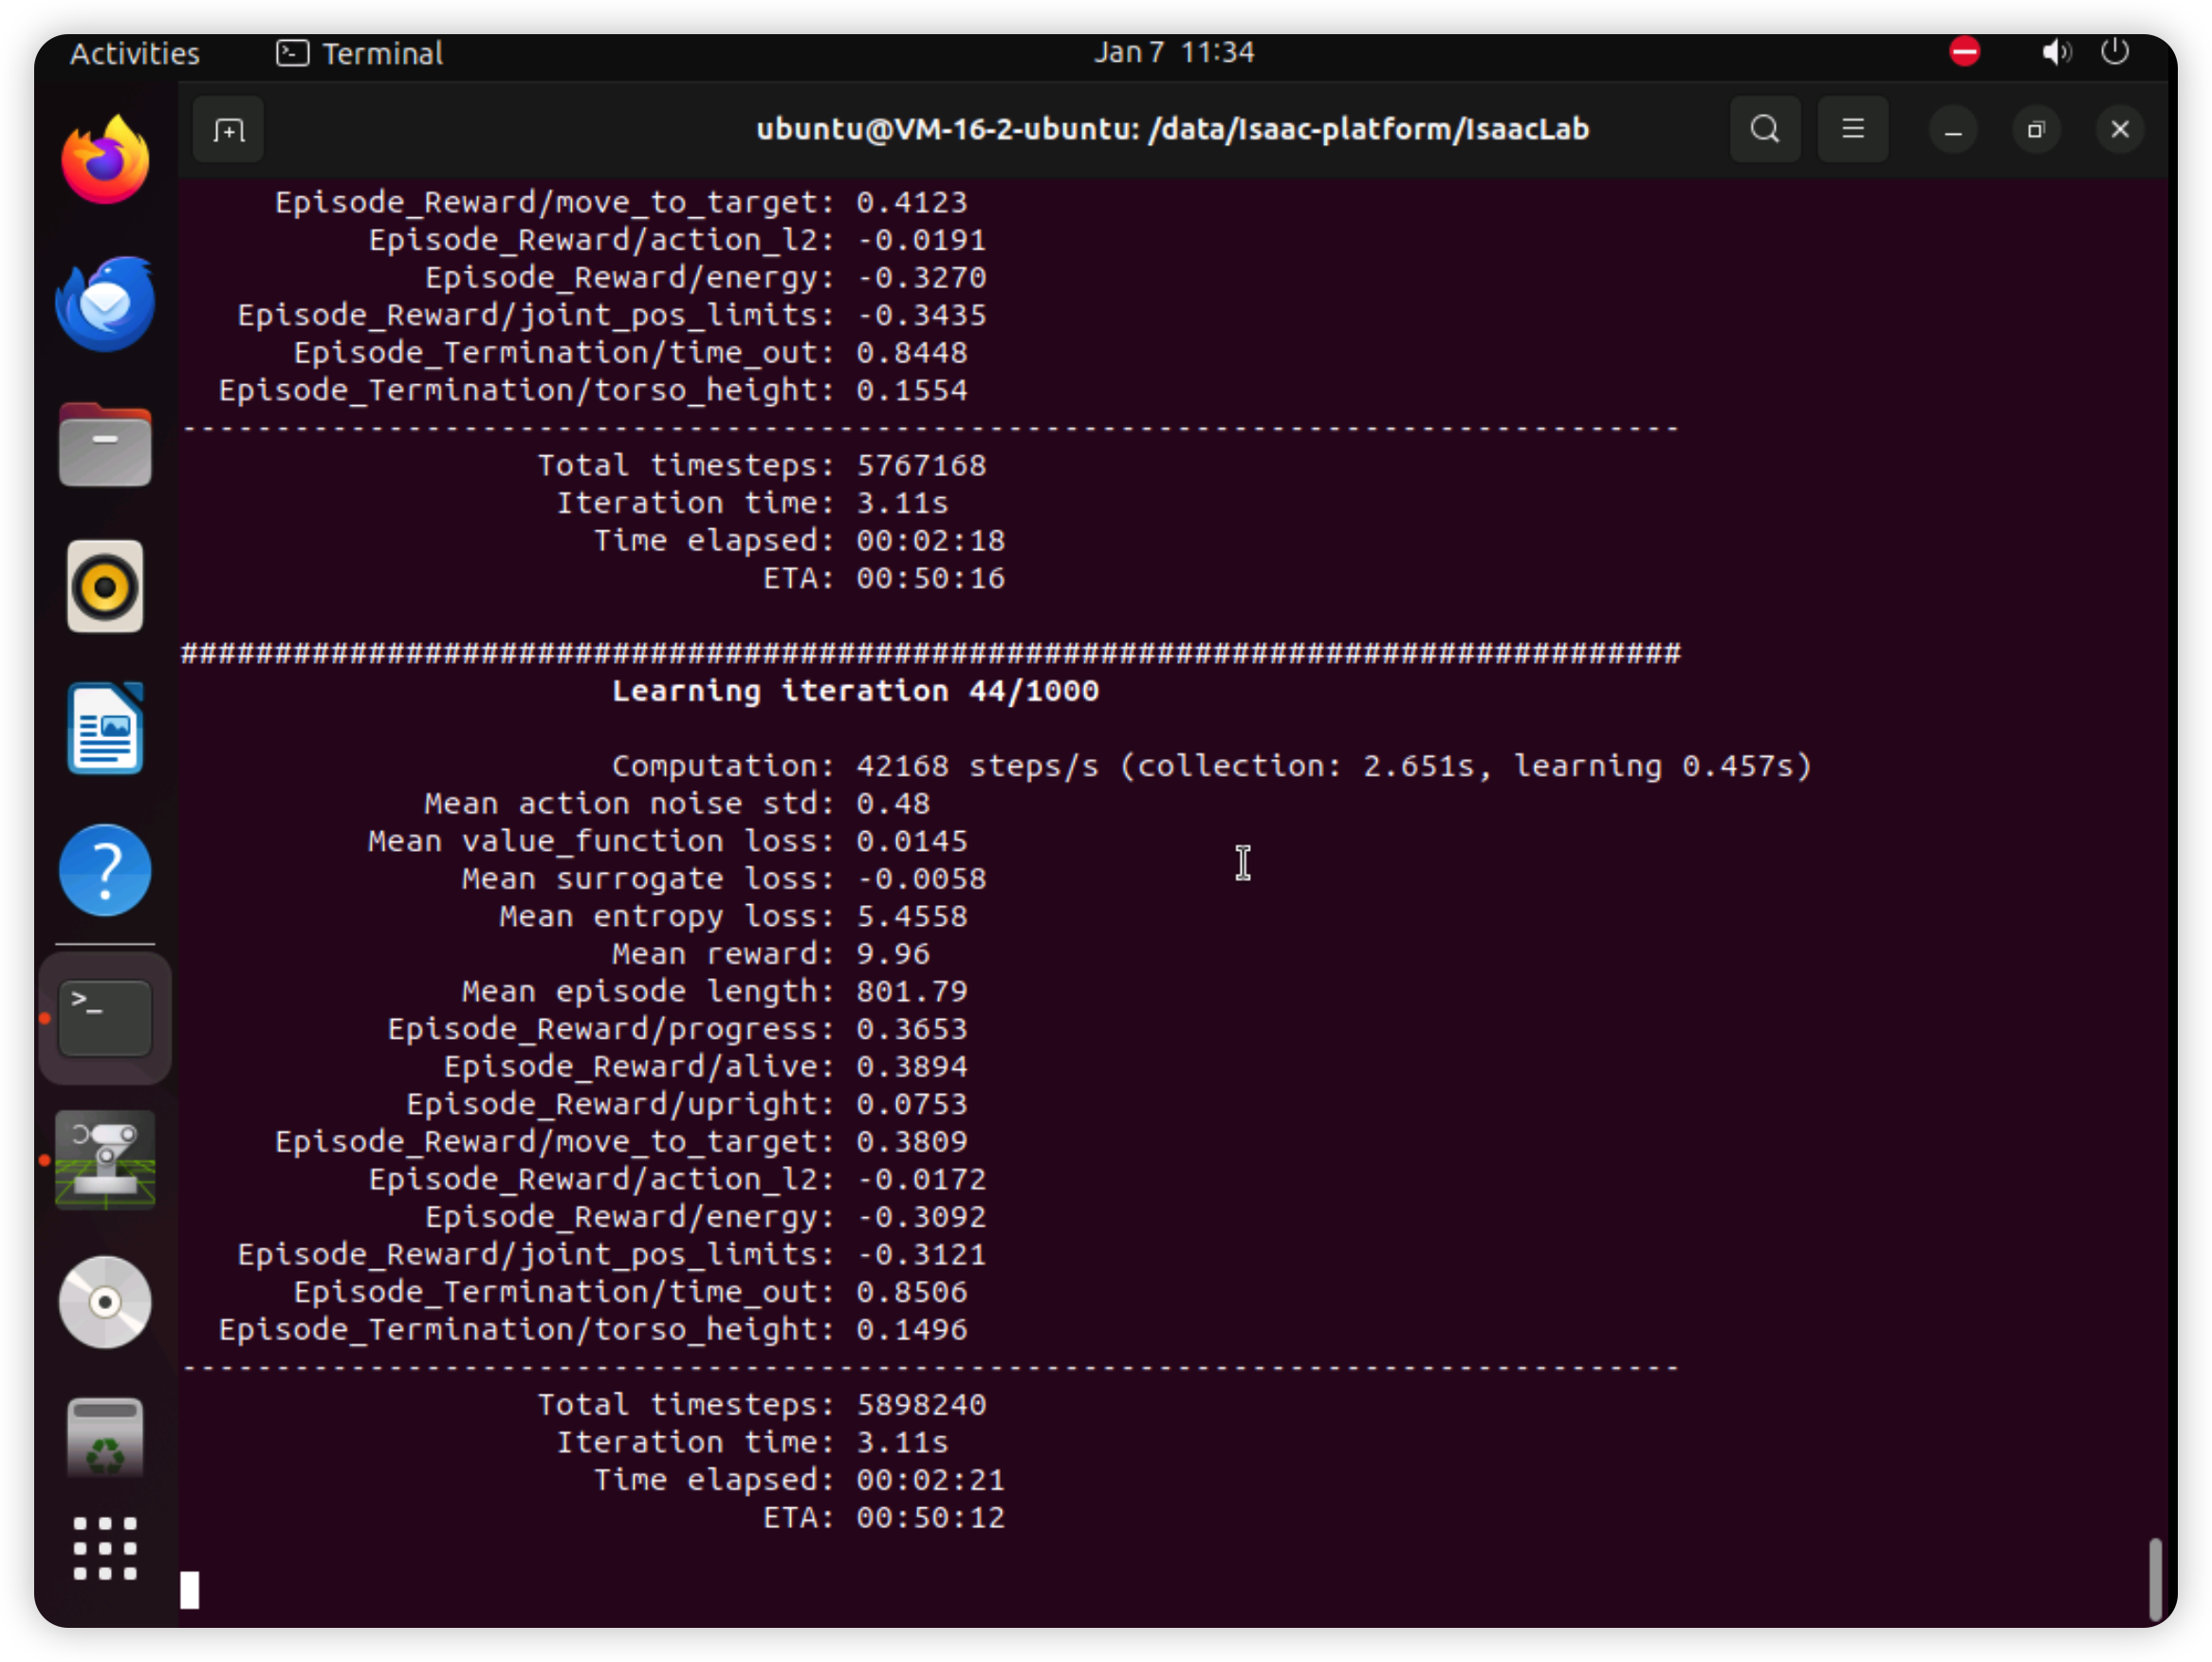Open system menu via the volume icon
The image size is (2212, 1662).
[2055, 52]
